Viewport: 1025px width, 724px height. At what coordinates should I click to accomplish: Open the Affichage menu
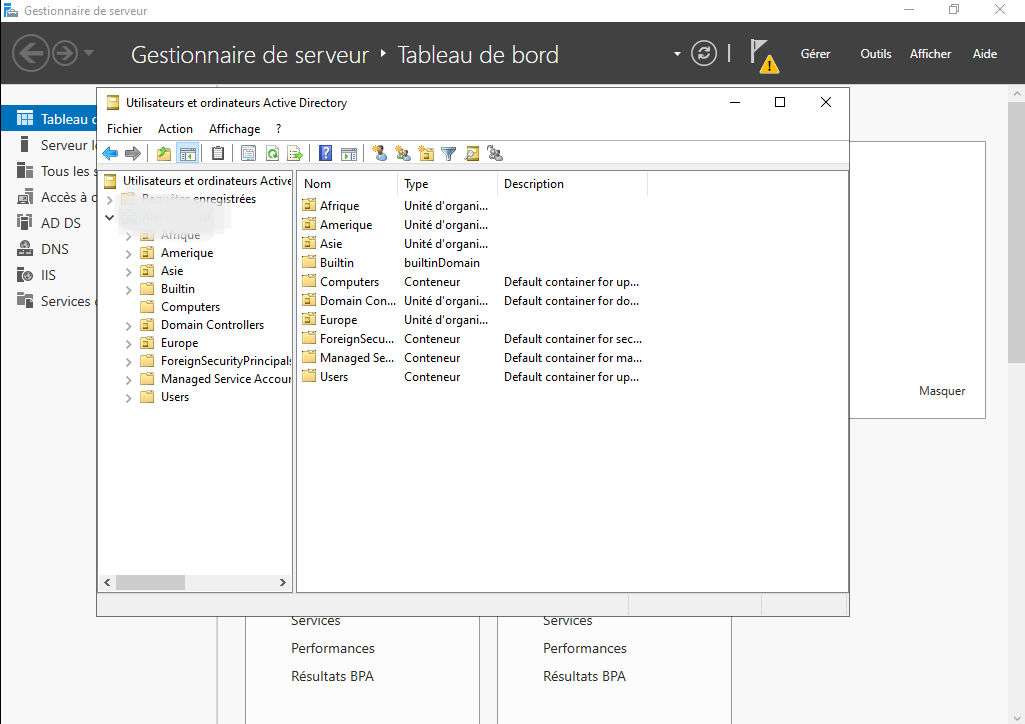pos(234,129)
